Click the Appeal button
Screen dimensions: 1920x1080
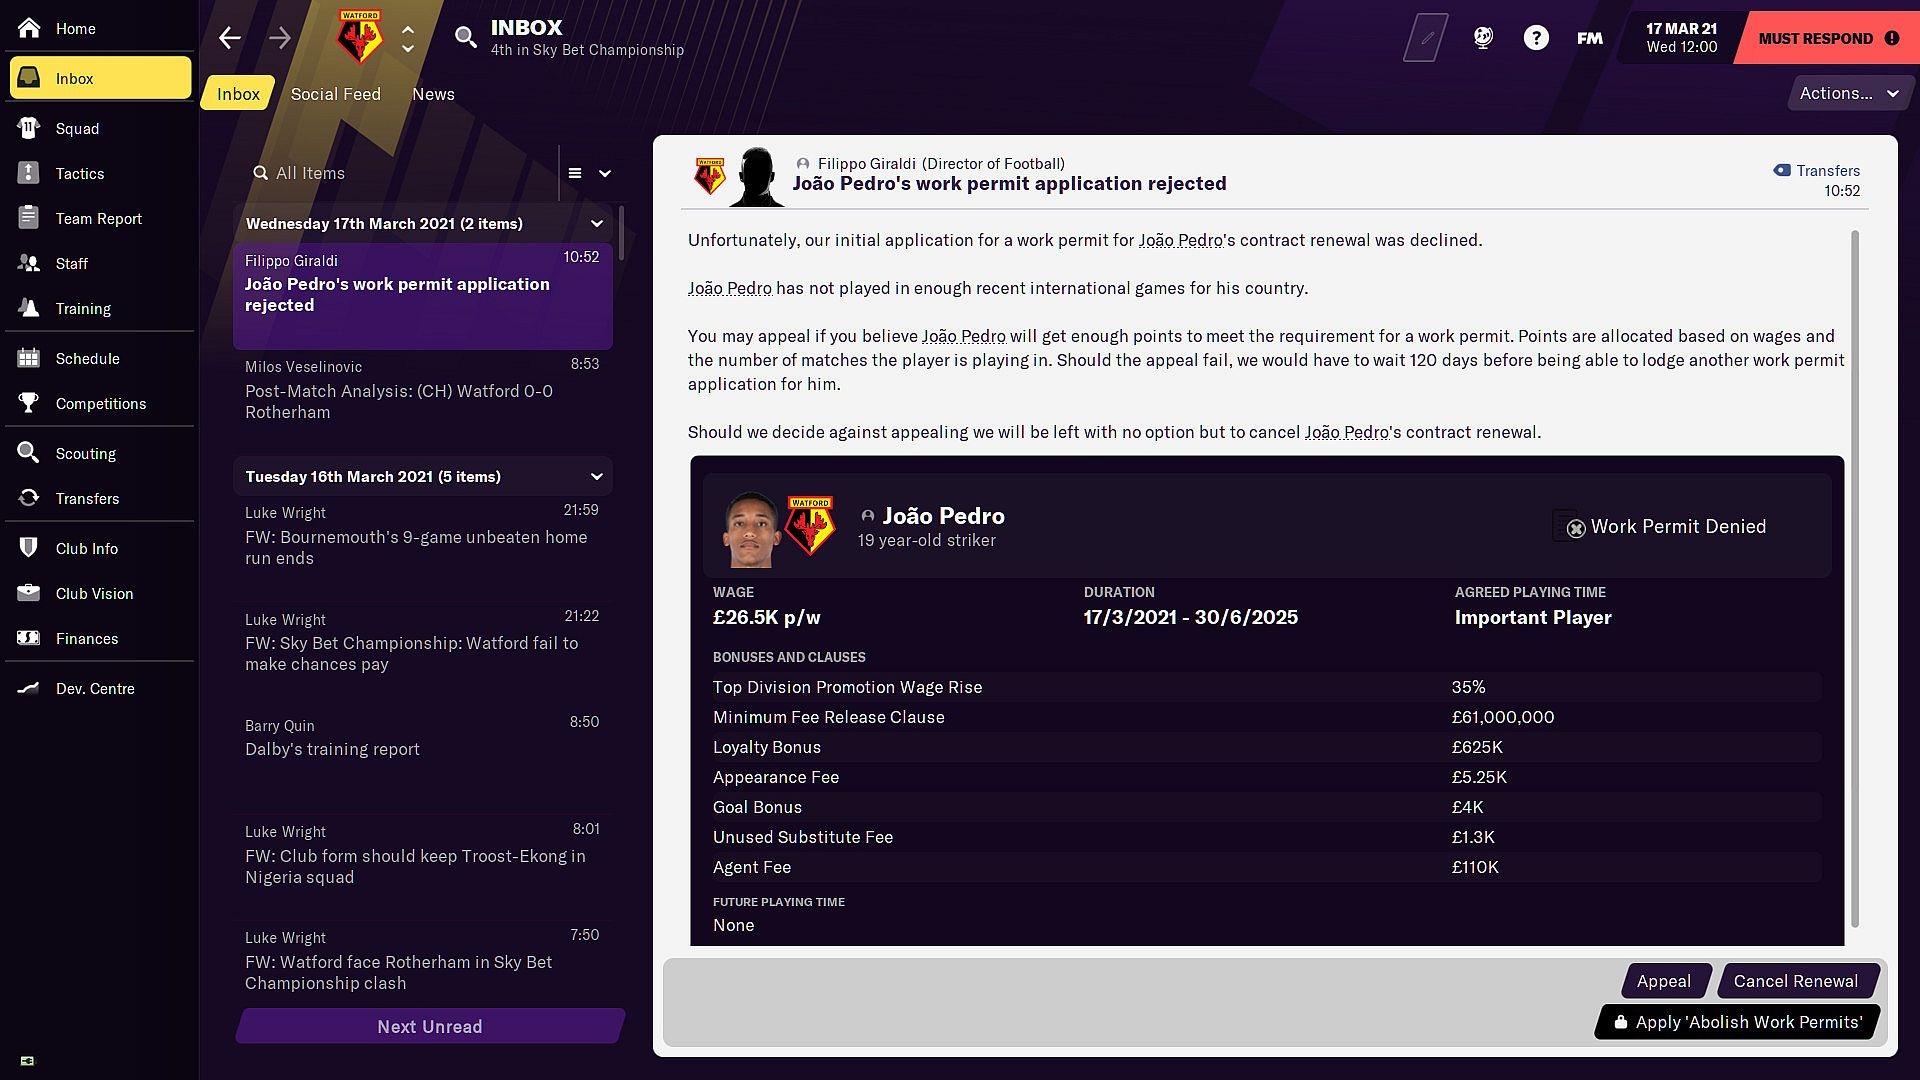tap(1663, 981)
